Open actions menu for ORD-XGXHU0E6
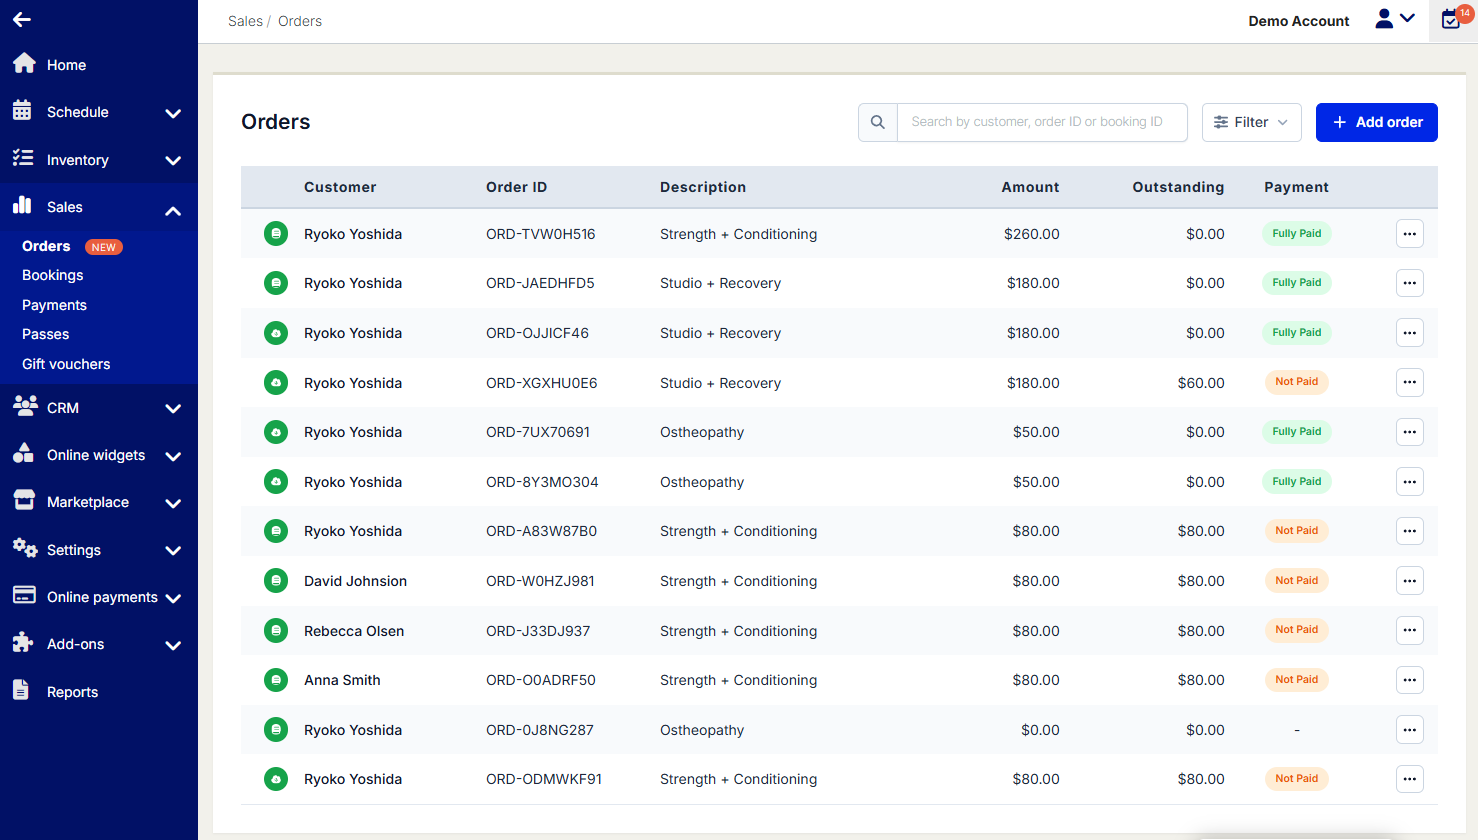 [x=1410, y=382]
